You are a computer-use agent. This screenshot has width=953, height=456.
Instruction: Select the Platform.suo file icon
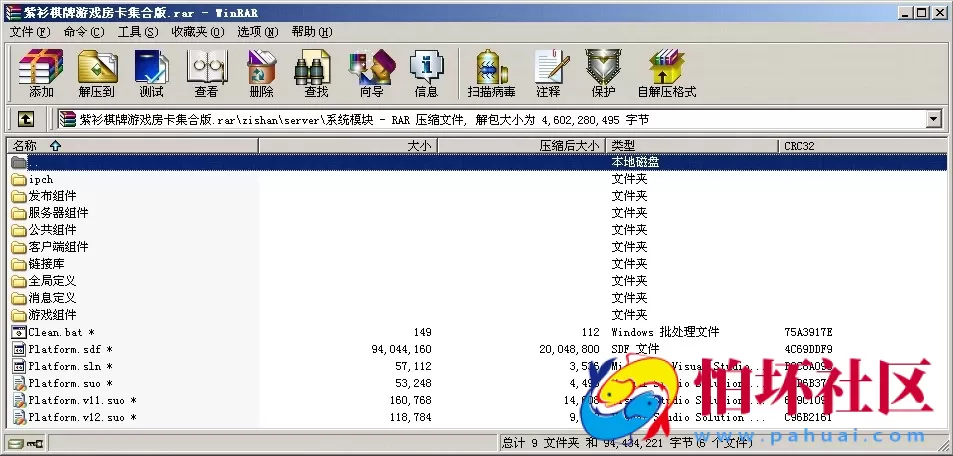point(19,383)
